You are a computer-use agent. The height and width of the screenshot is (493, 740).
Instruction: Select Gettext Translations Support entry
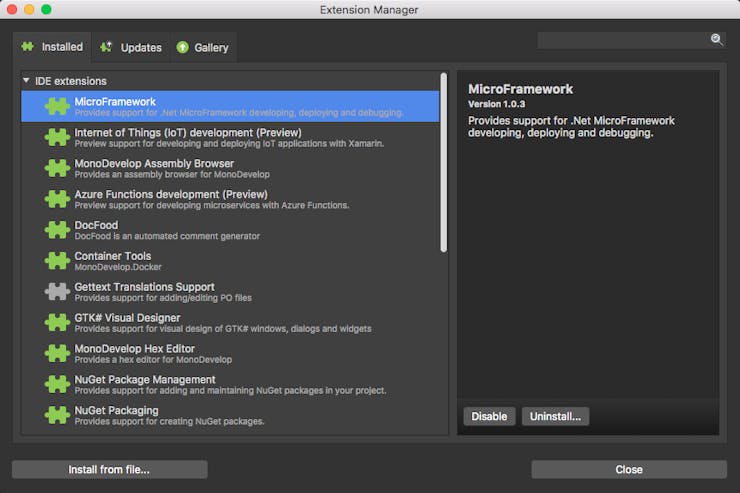(x=230, y=292)
